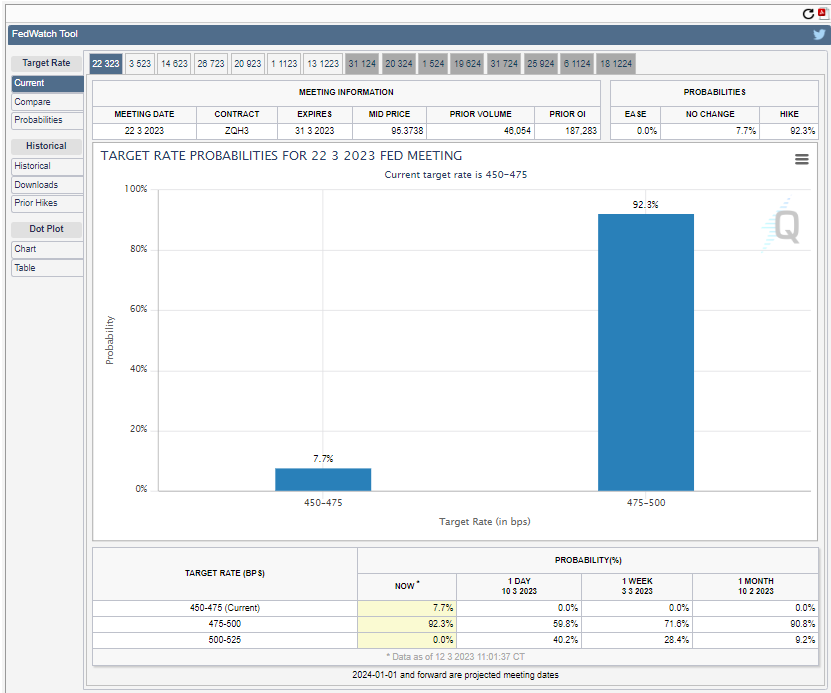Select the 18 1224 meeting tab
Image resolution: width=831 pixels, height=693 pixels.
pos(616,64)
